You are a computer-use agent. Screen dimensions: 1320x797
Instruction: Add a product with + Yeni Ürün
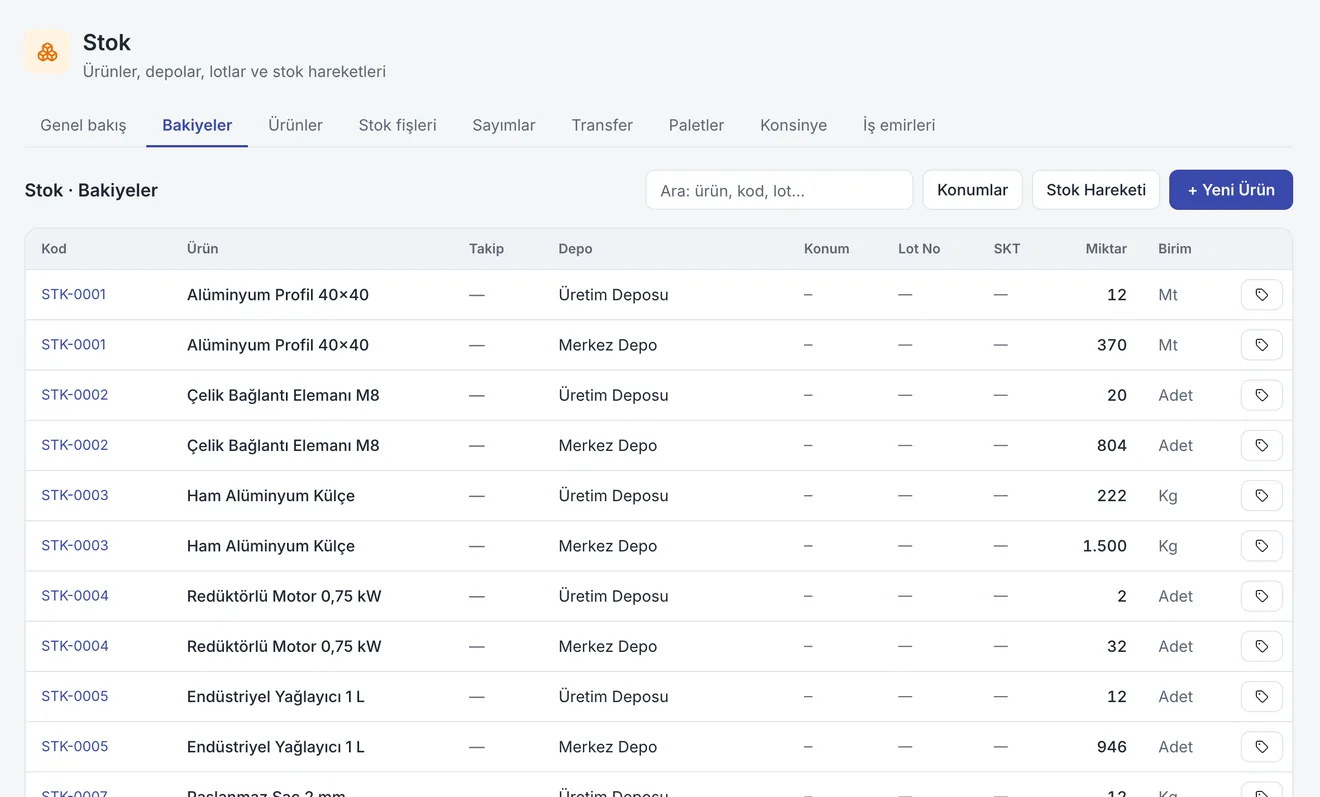pyautogui.click(x=1231, y=190)
